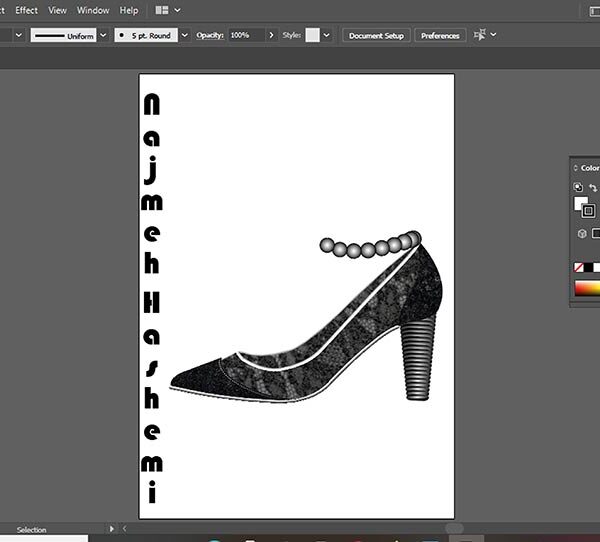Click the out-of-gamut cube warning icon

(x=582, y=234)
